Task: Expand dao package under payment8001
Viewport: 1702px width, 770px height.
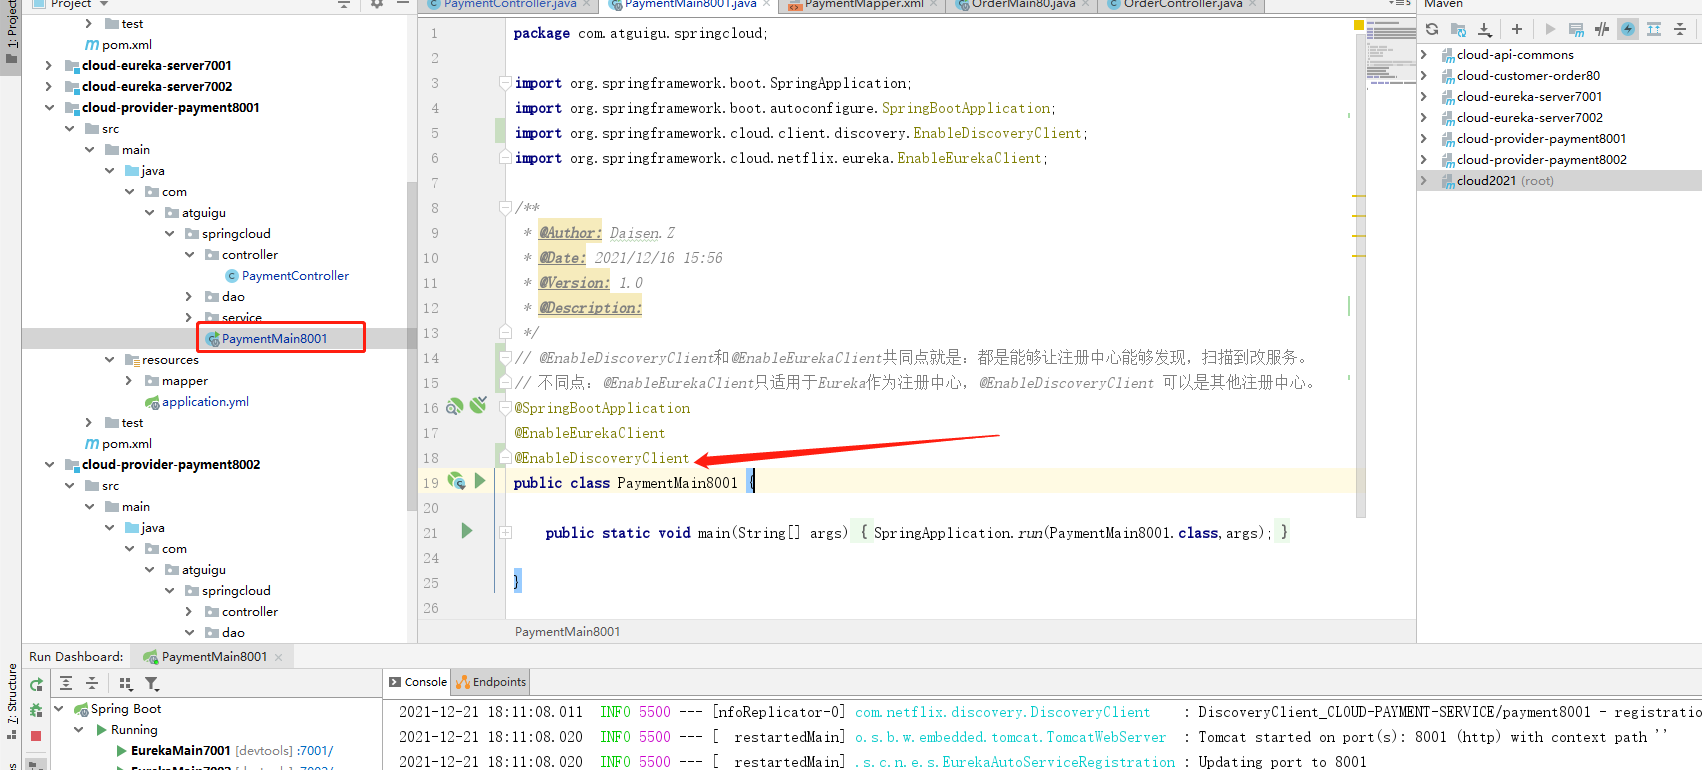Action: [189, 296]
